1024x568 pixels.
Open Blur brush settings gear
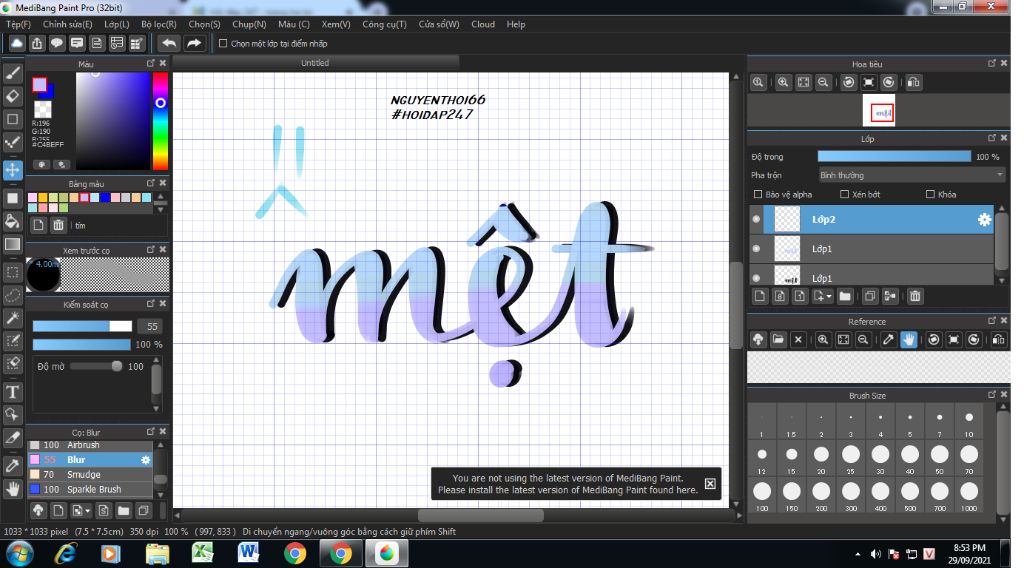pyautogui.click(x=146, y=460)
